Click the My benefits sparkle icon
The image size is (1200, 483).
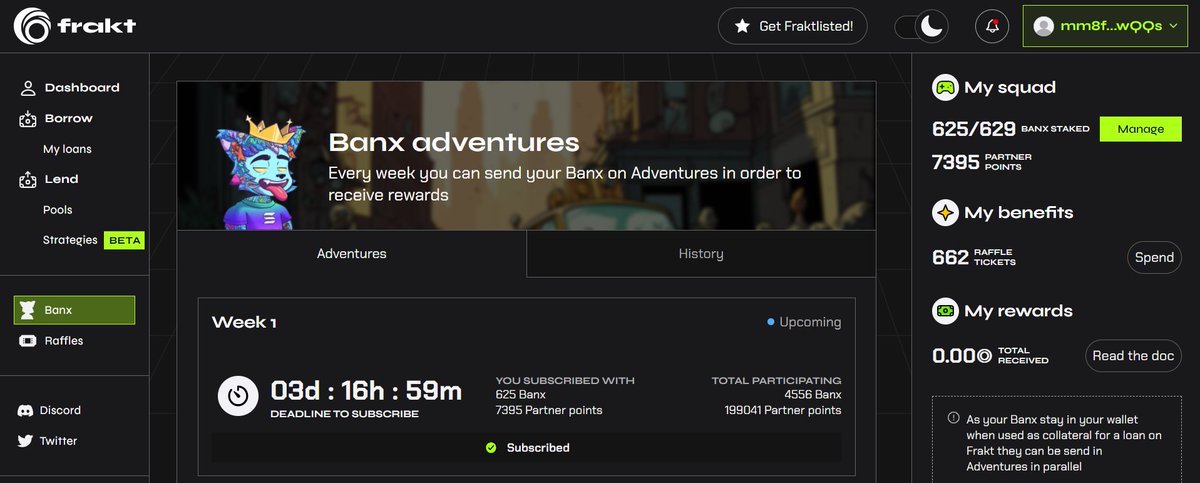944,213
